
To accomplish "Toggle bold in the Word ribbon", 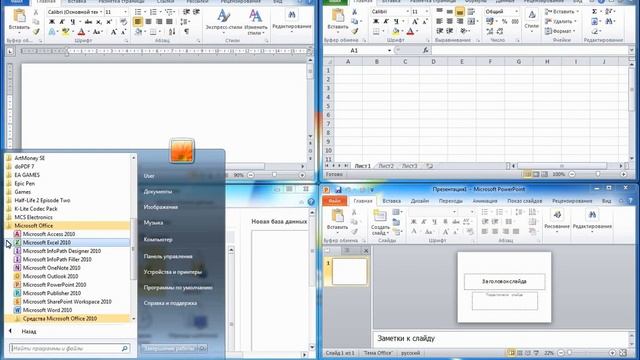I will pyautogui.click(x=52, y=22).
